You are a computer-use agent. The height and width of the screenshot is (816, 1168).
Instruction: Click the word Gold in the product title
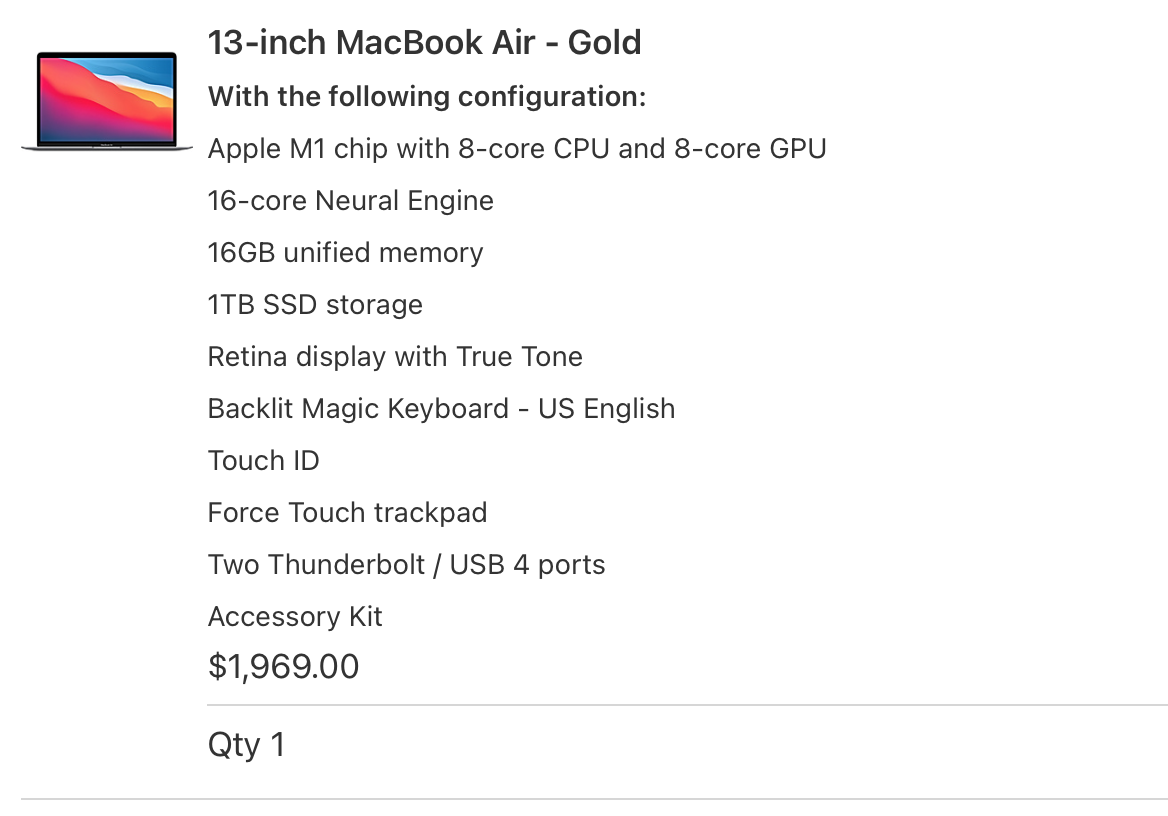(x=604, y=42)
